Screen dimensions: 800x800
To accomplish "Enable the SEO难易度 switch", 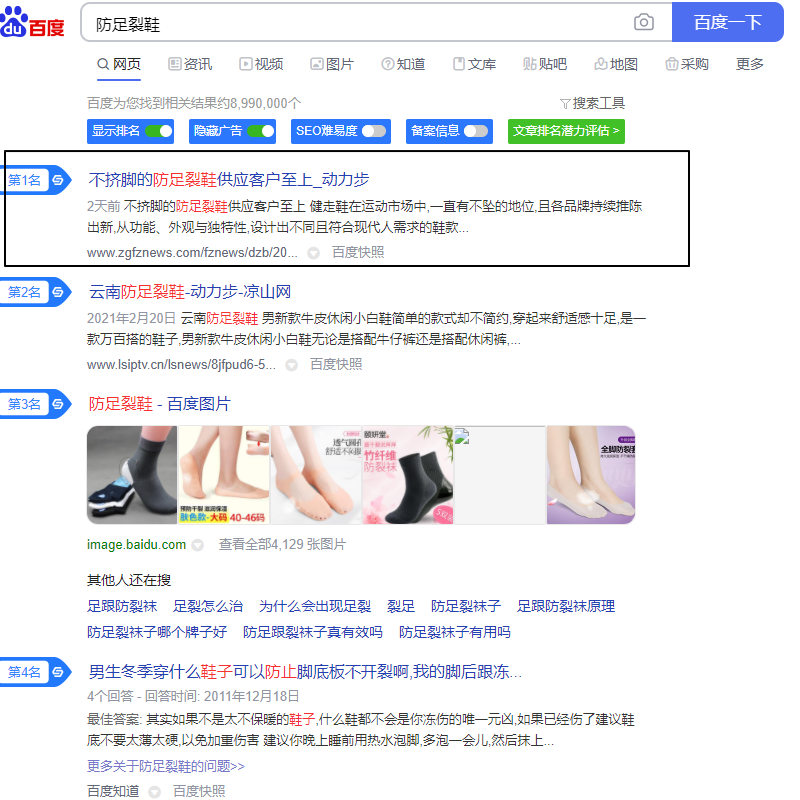I will pyautogui.click(x=374, y=131).
